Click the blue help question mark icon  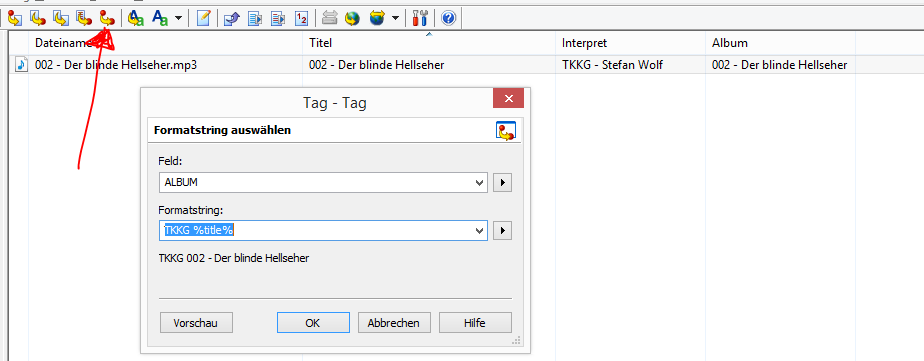(448, 18)
